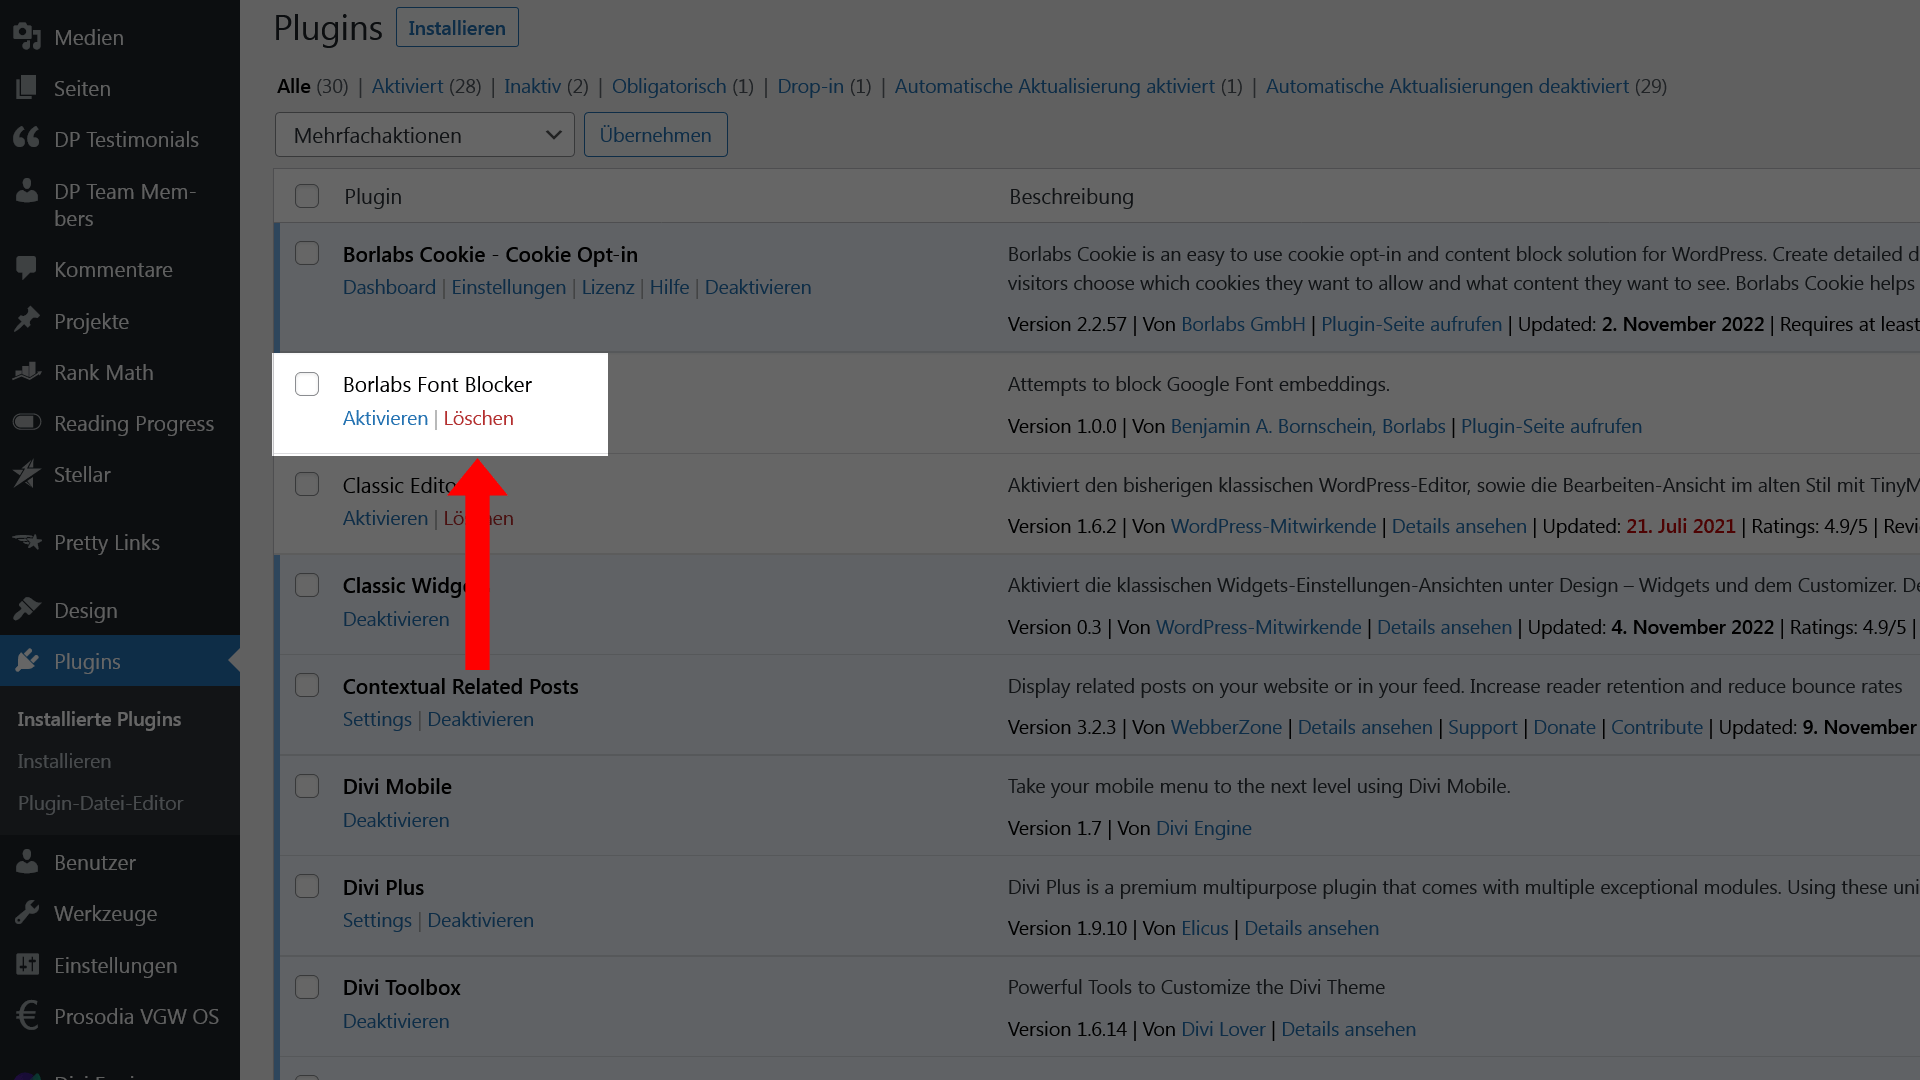The width and height of the screenshot is (1920, 1080).
Task: Click the Reading Progress icon
Action: pyautogui.click(x=27, y=422)
